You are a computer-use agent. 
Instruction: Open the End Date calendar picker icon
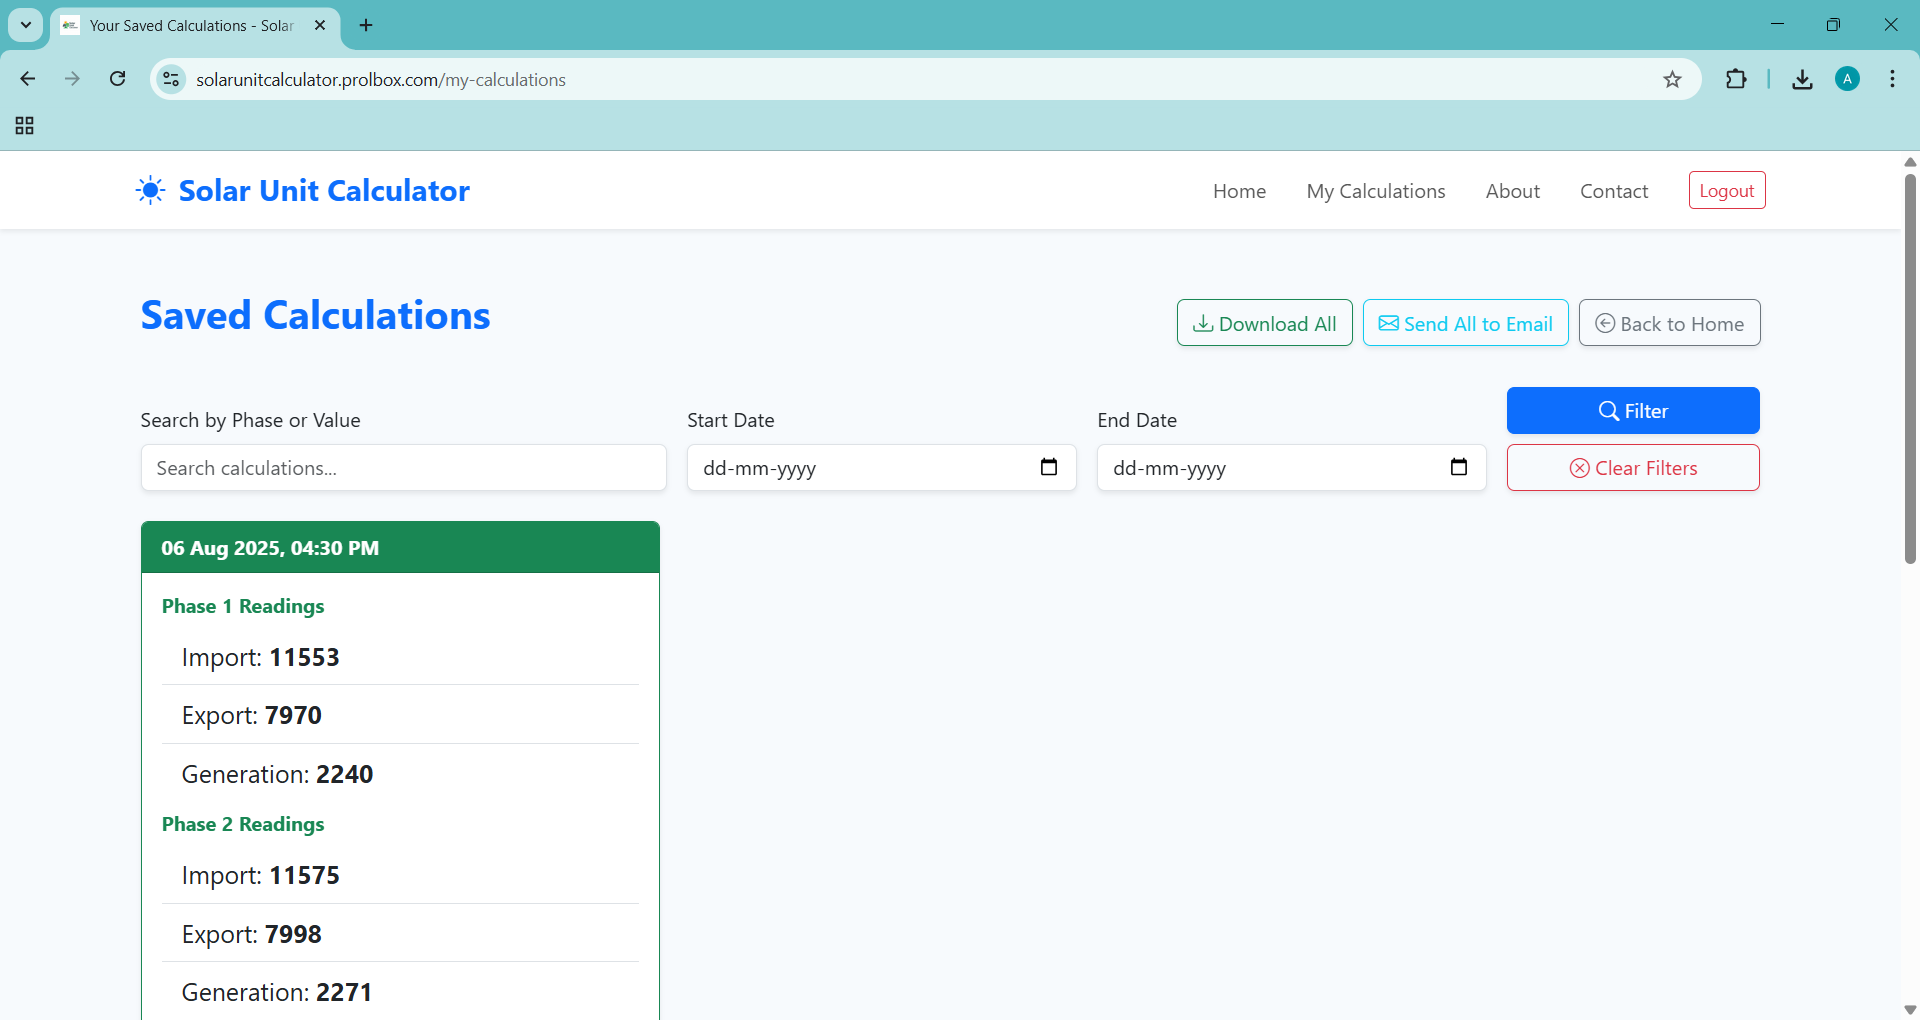click(1458, 467)
